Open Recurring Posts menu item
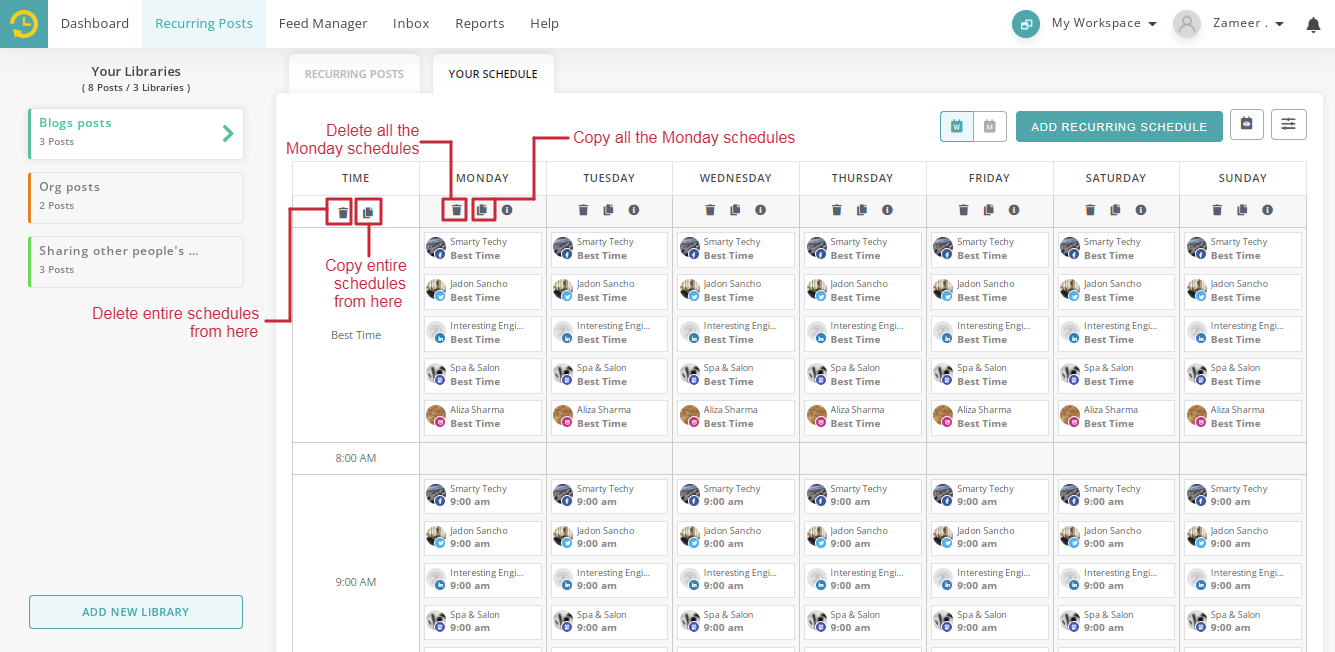Viewport: 1335px width, 652px height. (204, 24)
